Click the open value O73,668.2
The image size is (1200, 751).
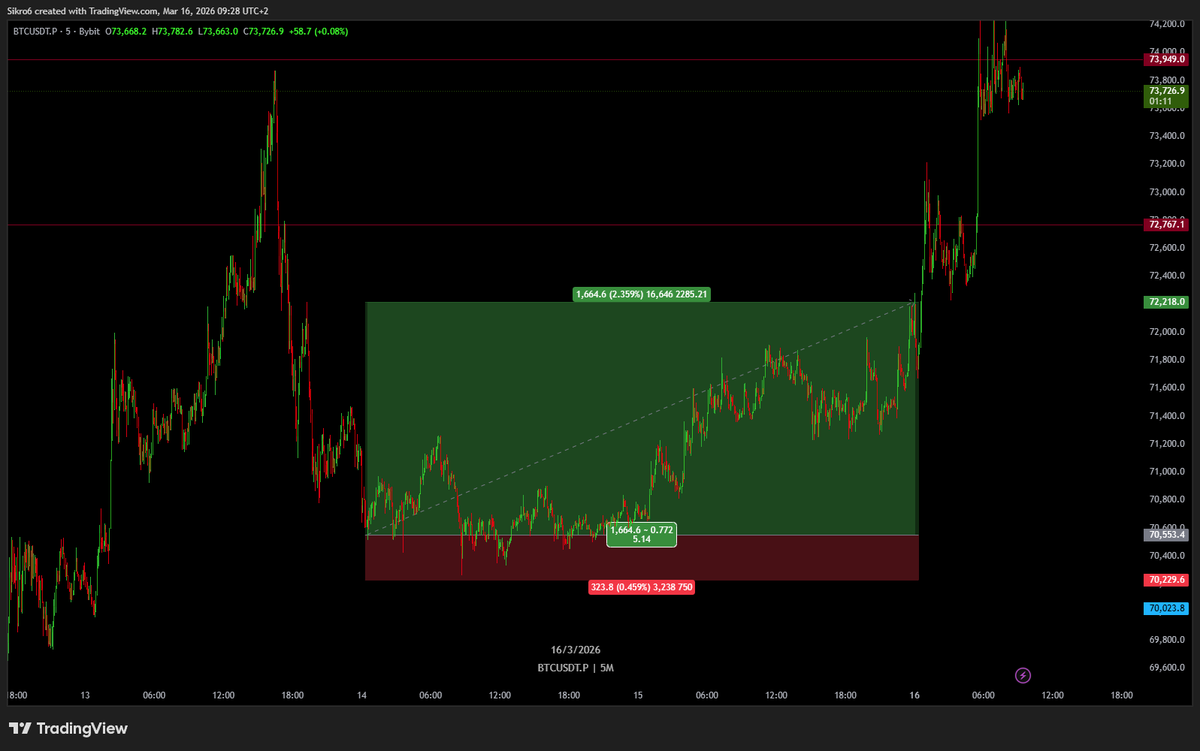(124, 31)
